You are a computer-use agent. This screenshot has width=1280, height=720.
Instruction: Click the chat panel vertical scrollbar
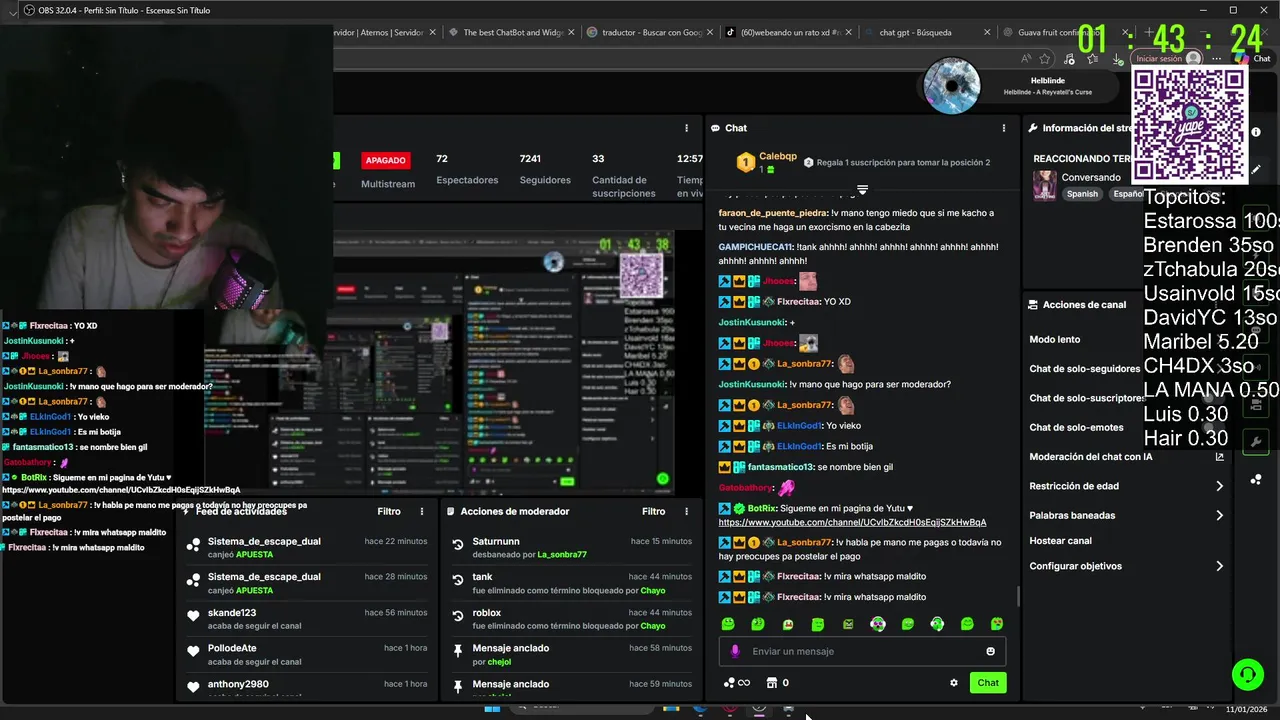click(1018, 596)
